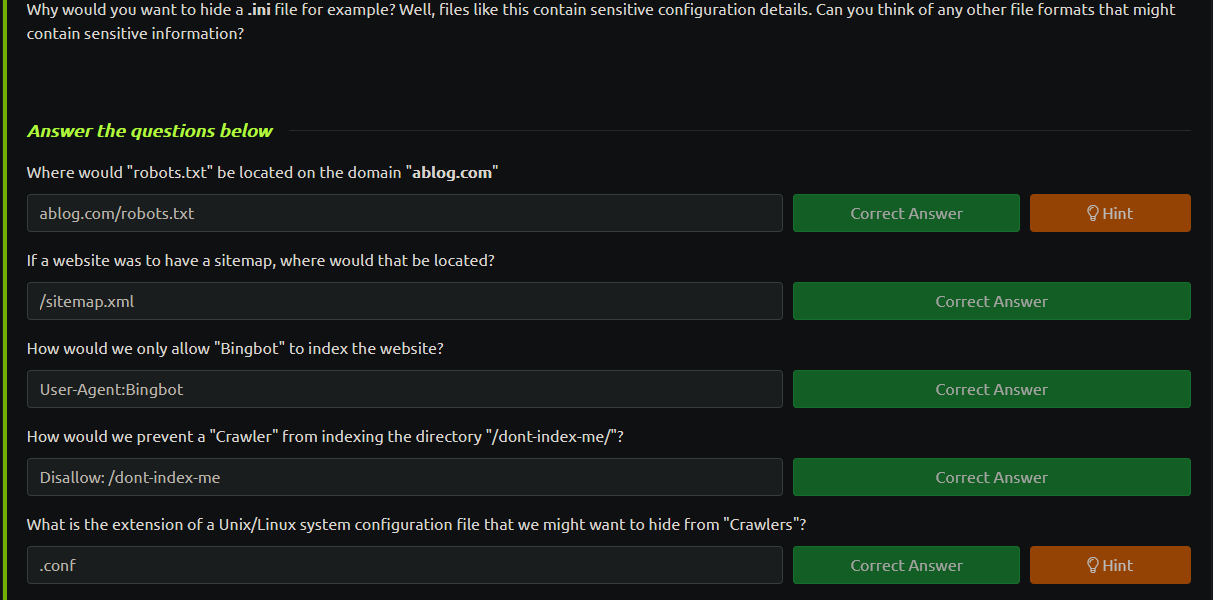Click Correct Answer beside the .conf field
The height and width of the screenshot is (600, 1213).
(906, 565)
